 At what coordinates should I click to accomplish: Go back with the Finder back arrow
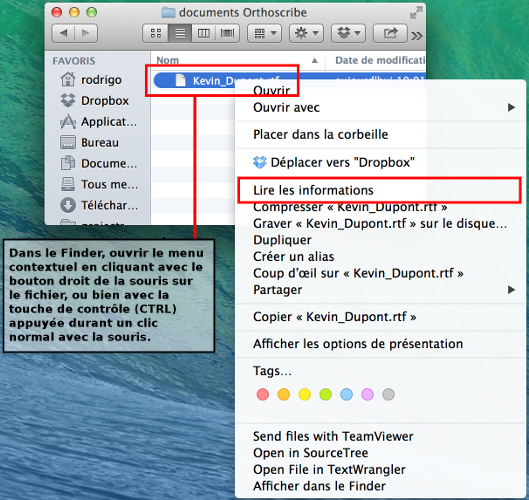(63, 33)
